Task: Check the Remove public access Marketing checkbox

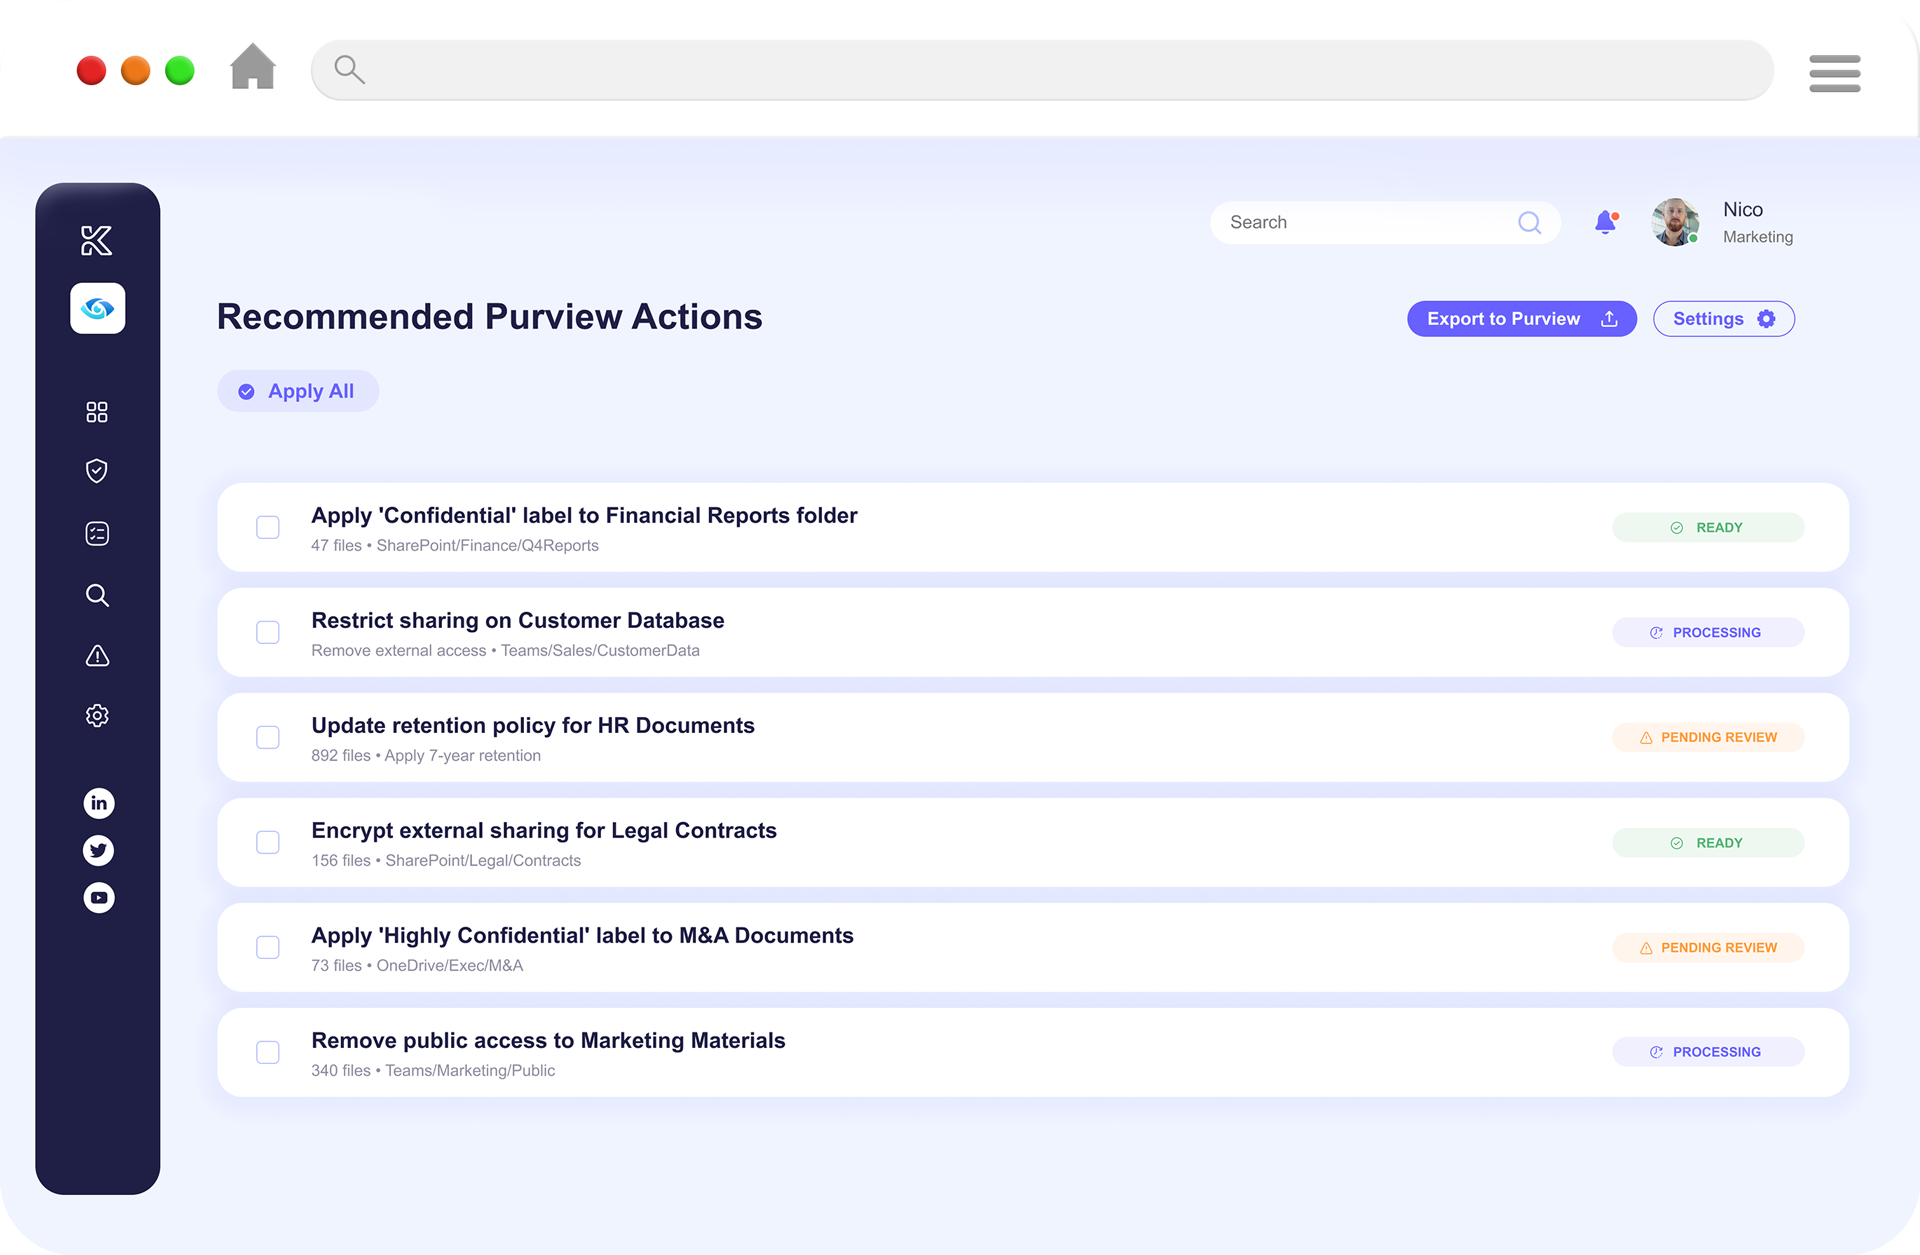Action: pyautogui.click(x=268, y=1052)
